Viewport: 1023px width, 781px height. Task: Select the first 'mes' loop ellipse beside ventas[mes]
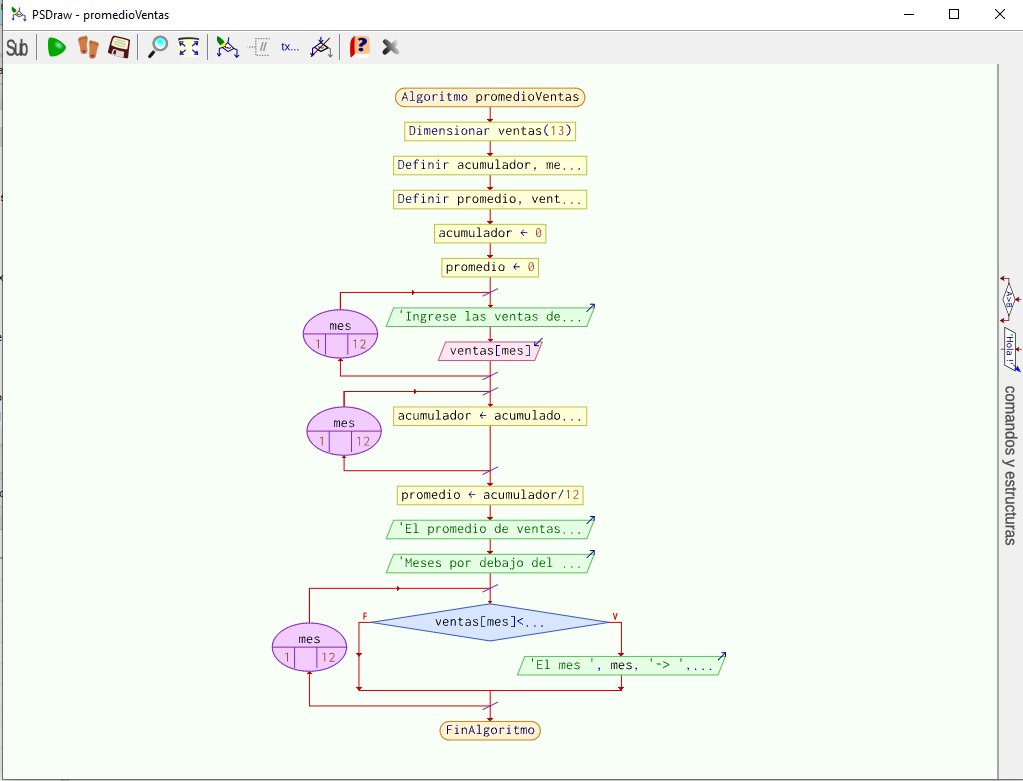pyautogui.click(x=340, y=333)
